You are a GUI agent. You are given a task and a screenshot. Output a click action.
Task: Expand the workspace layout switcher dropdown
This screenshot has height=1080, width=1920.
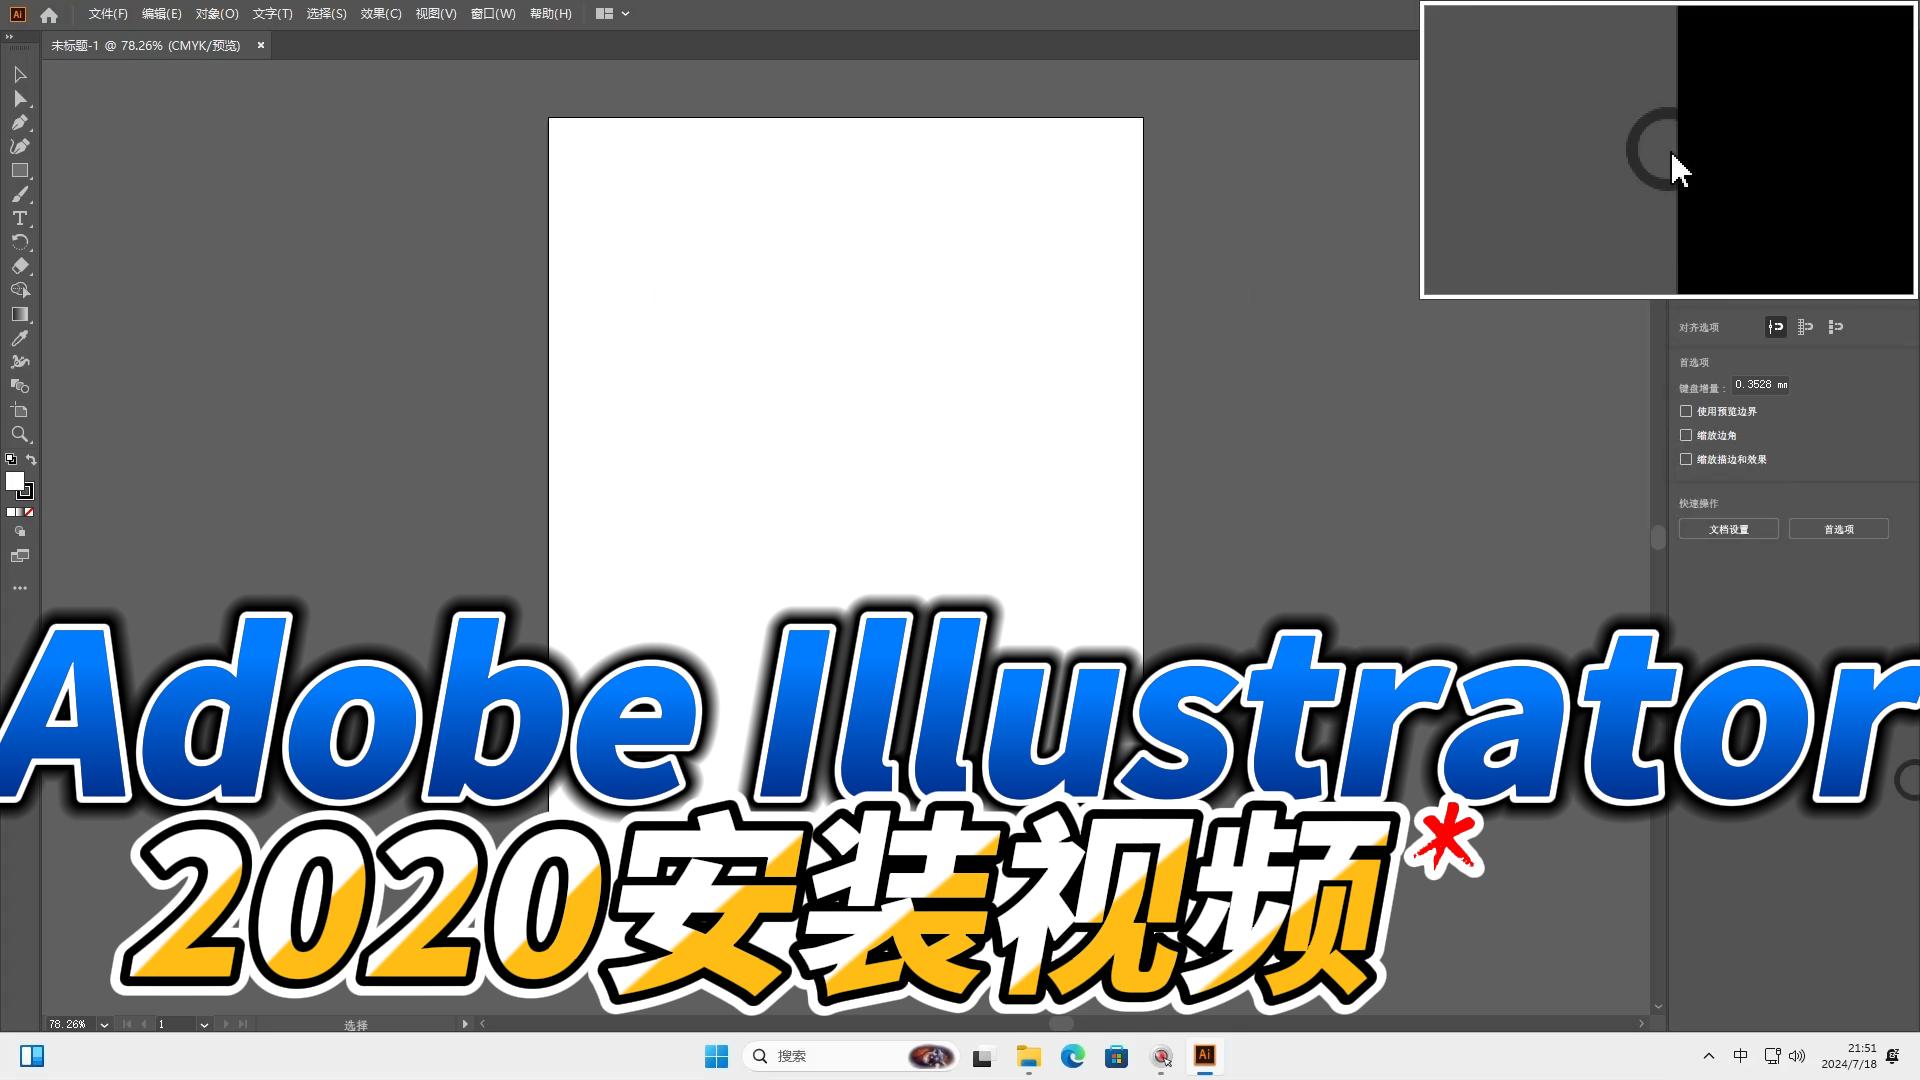click(625, 14)
